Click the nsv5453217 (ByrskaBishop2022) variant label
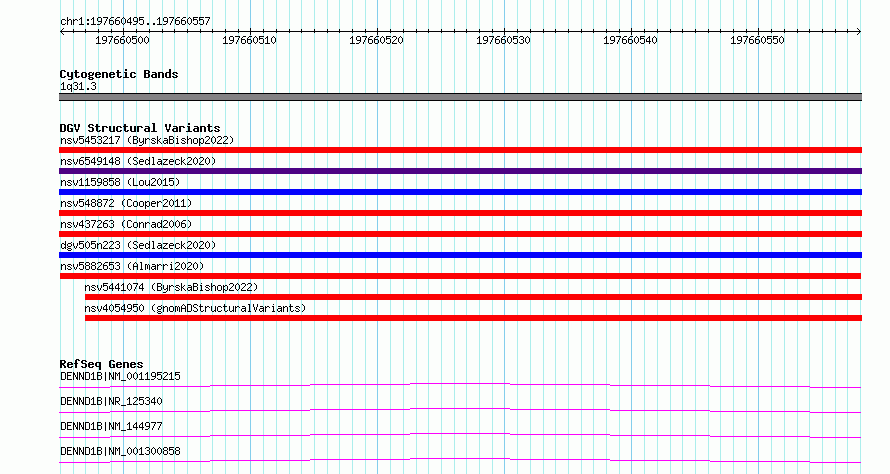The height and width of the screenshot is (474, 890). pyautogui.click(x=147, y=140)
